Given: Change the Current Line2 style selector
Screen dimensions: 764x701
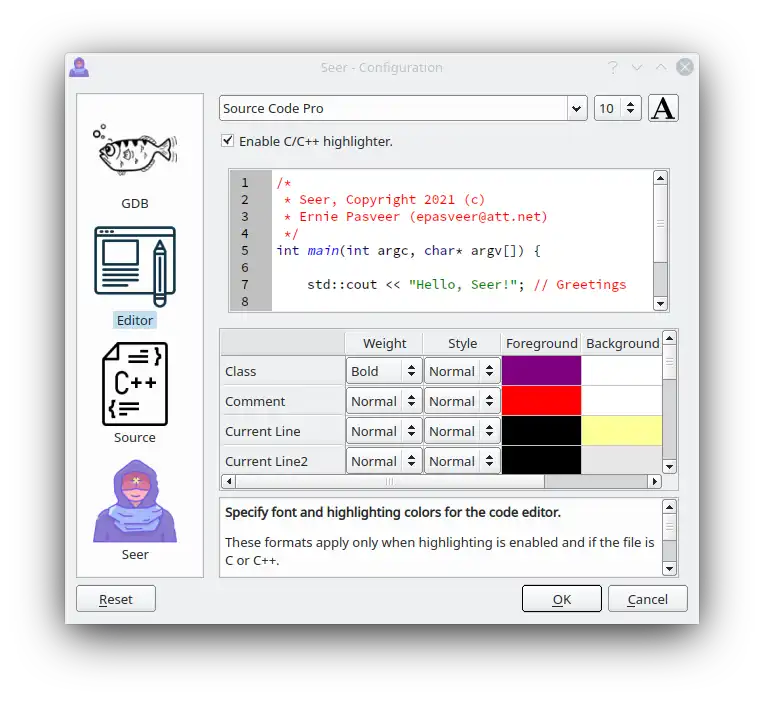Looking at the screenshot, I should click(x=462, y=461).
